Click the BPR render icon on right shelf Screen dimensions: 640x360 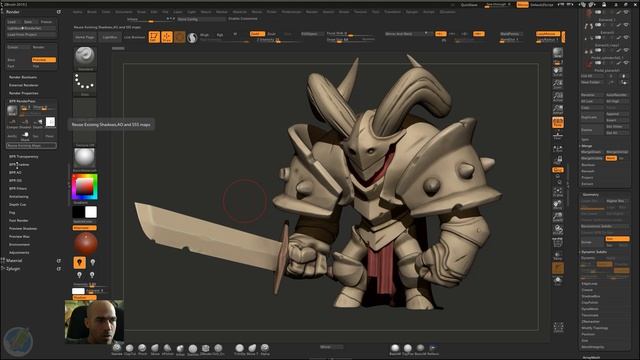click(558, 53)
